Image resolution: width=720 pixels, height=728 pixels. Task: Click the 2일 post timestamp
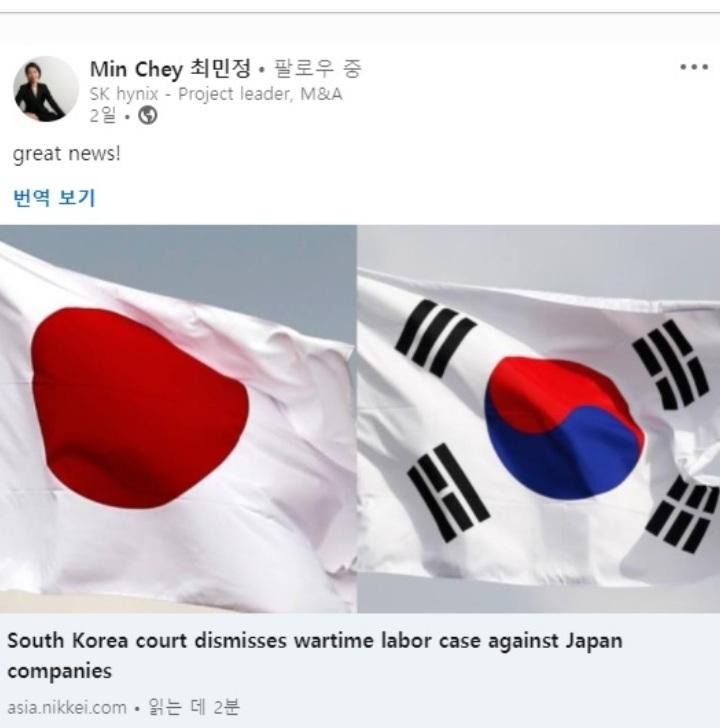[103, 115]
